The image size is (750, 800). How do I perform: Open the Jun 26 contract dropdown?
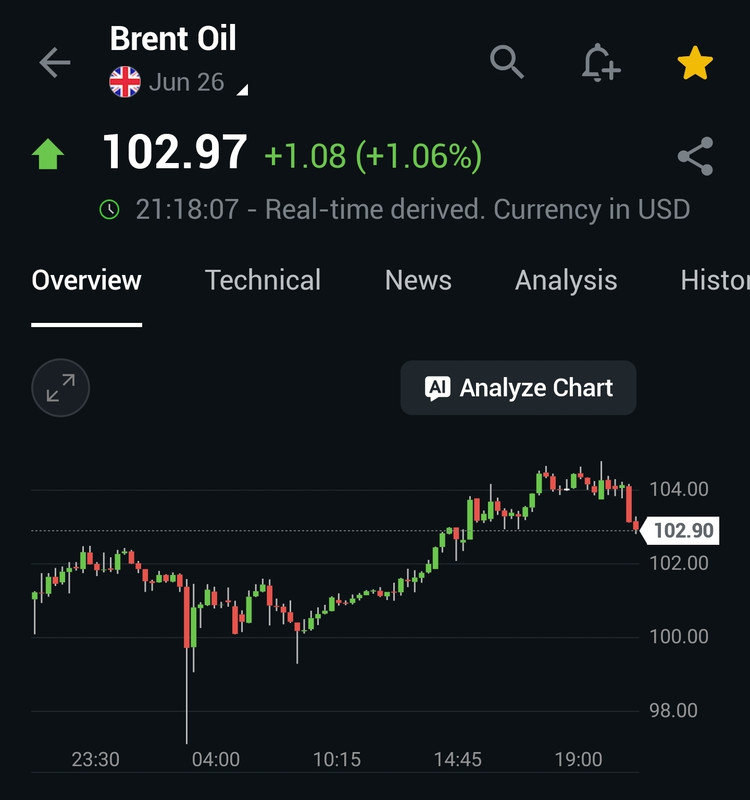[x=186, y=82]
